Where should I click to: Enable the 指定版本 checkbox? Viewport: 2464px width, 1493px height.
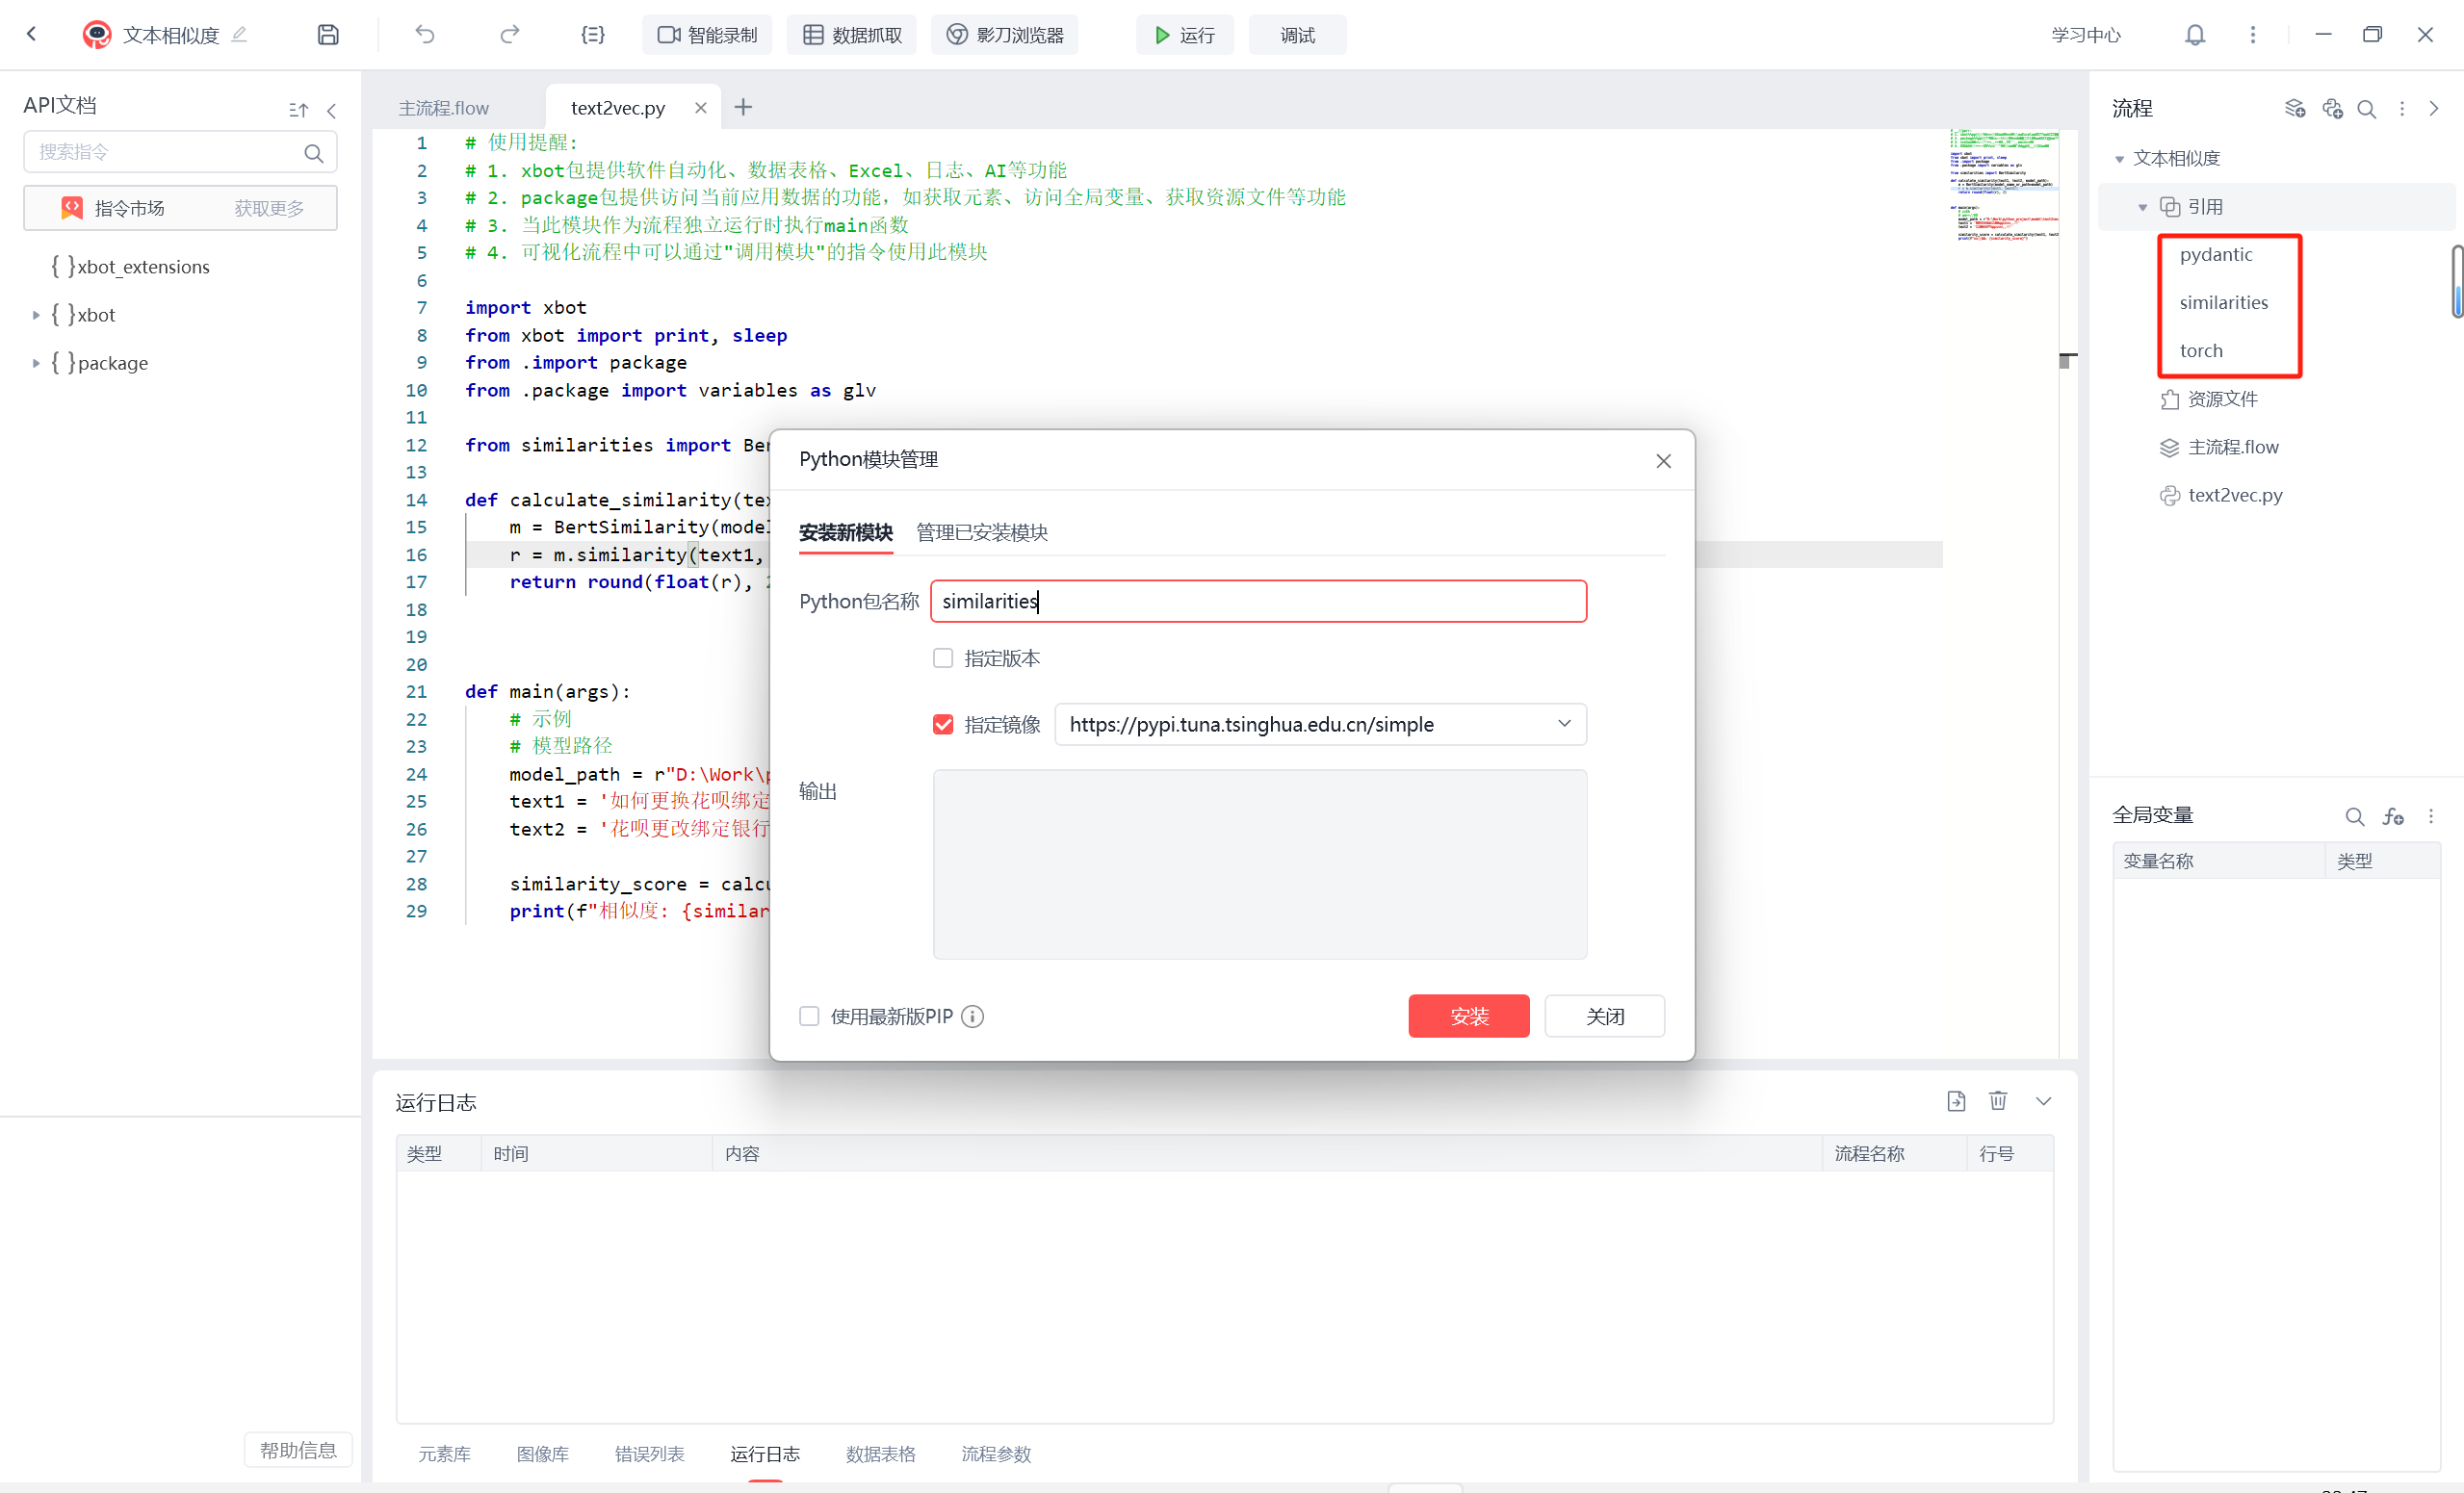click(942, 658)
